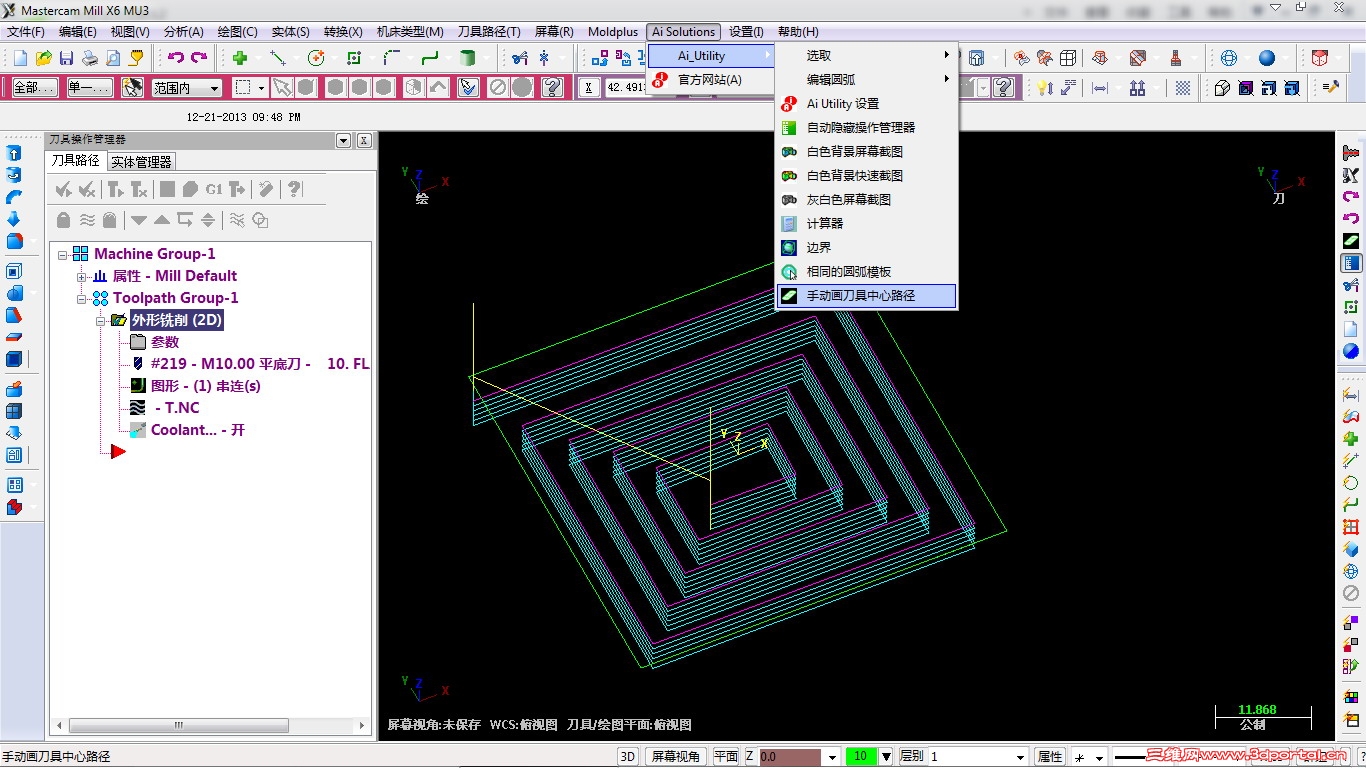Collapse the Toolpath Group-1 node
Image resolution: width=1366 pixels, height=768 pixels.
point(81,298)
